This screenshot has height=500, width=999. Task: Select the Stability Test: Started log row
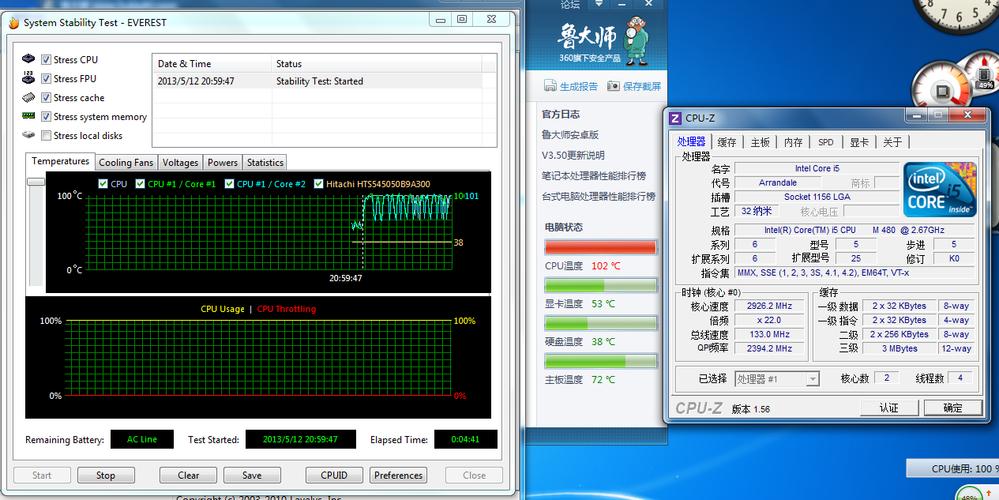pos(324,81)
